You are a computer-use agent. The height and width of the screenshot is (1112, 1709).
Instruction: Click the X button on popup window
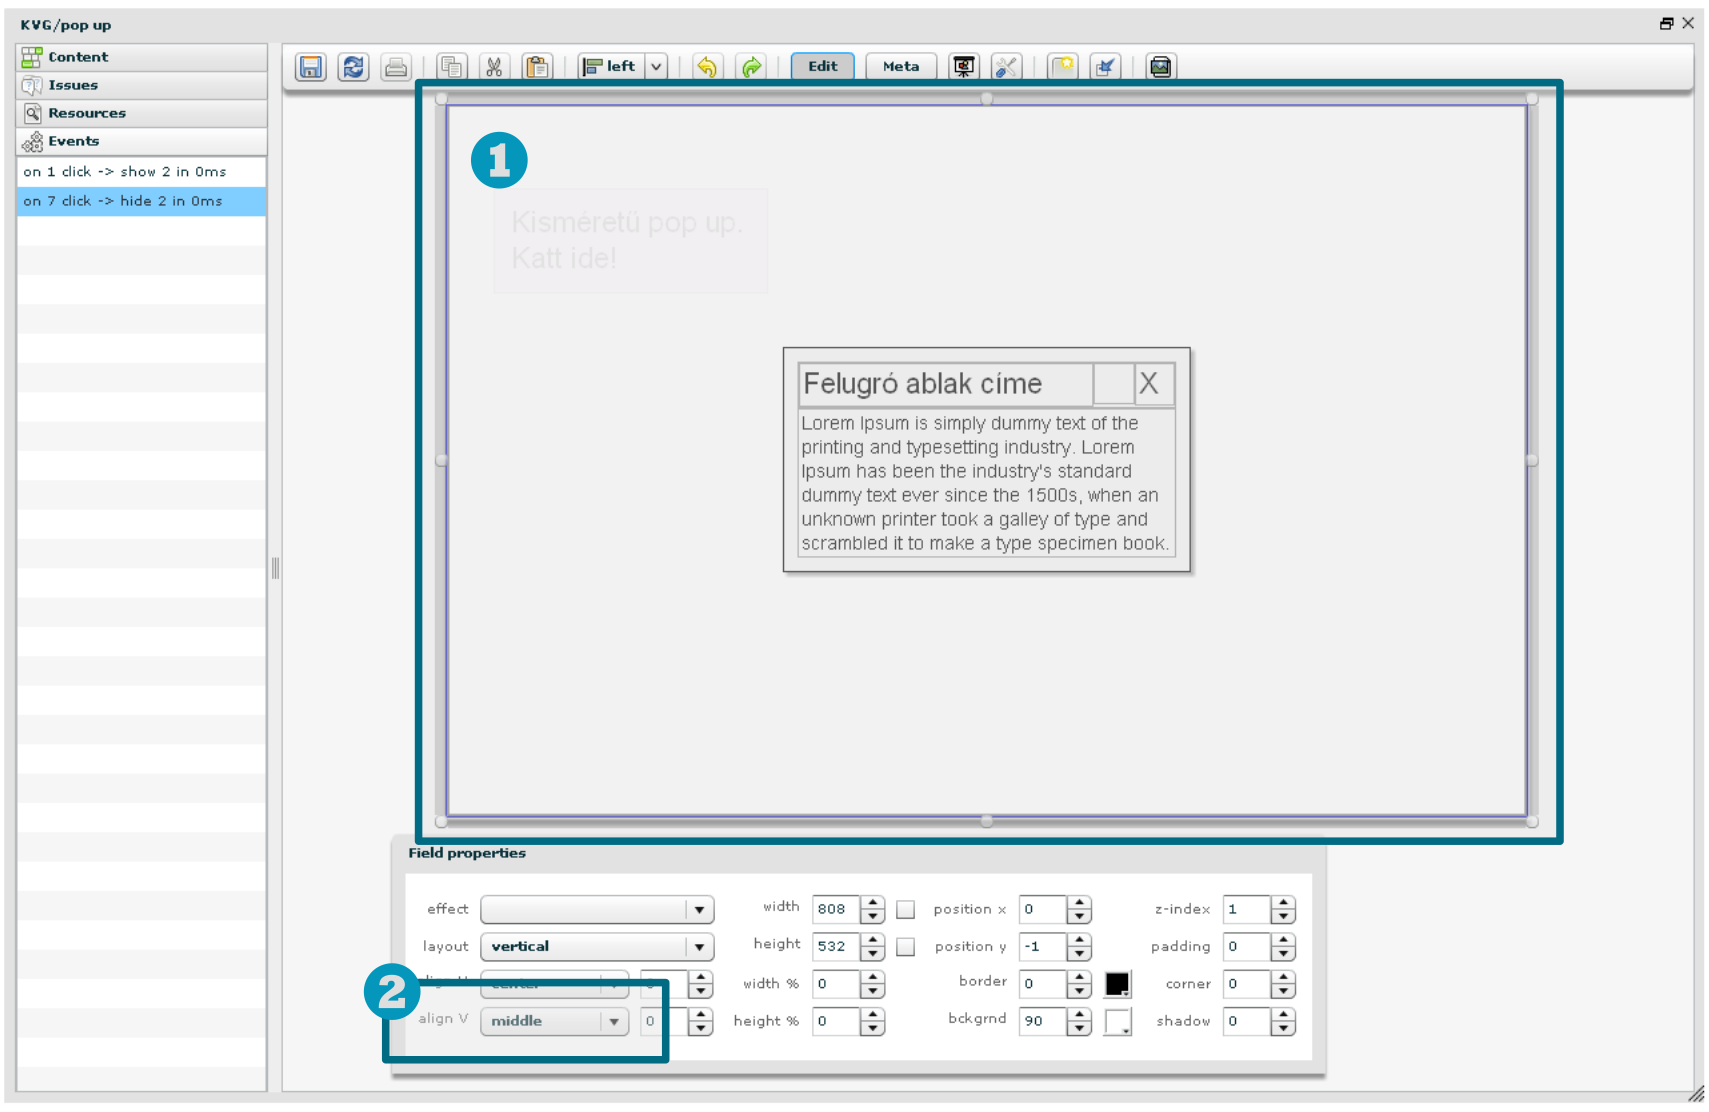coord(1149,383)
